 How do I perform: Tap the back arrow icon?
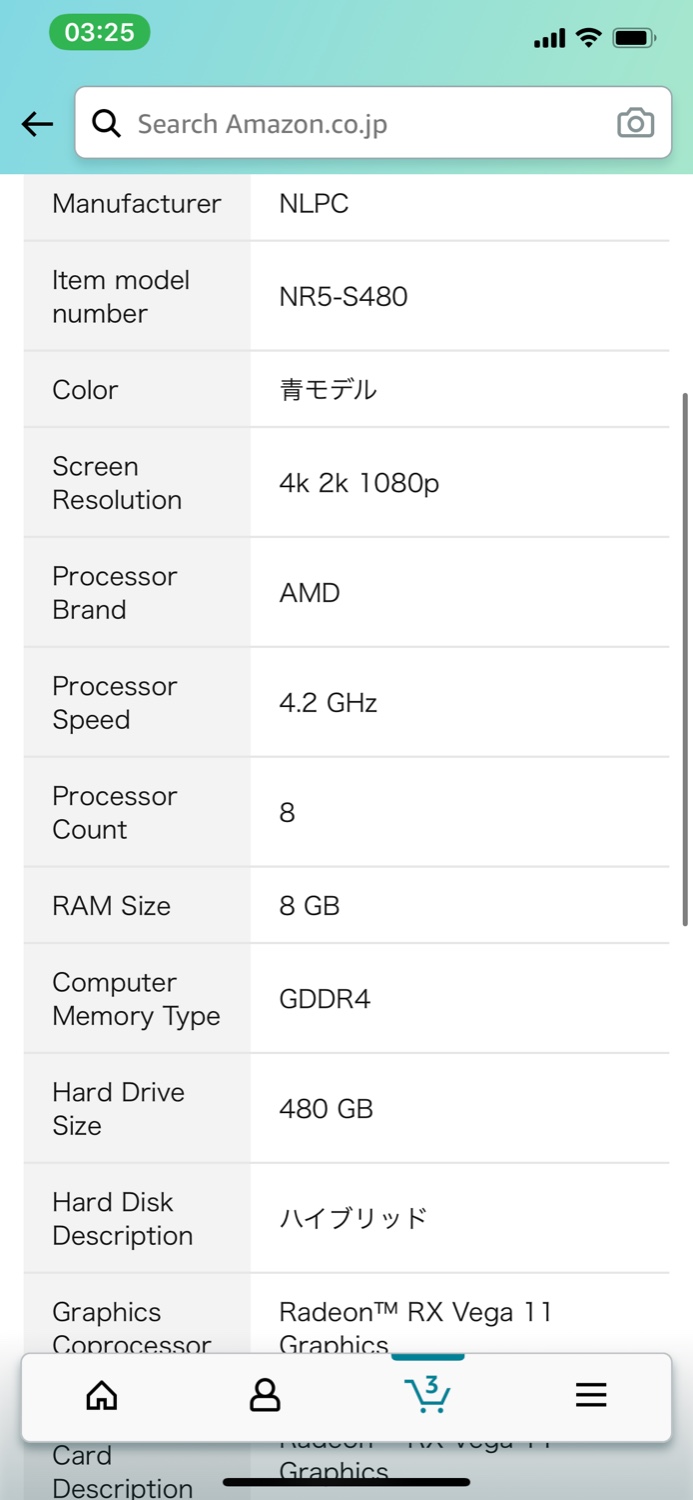tap(37, 124)
